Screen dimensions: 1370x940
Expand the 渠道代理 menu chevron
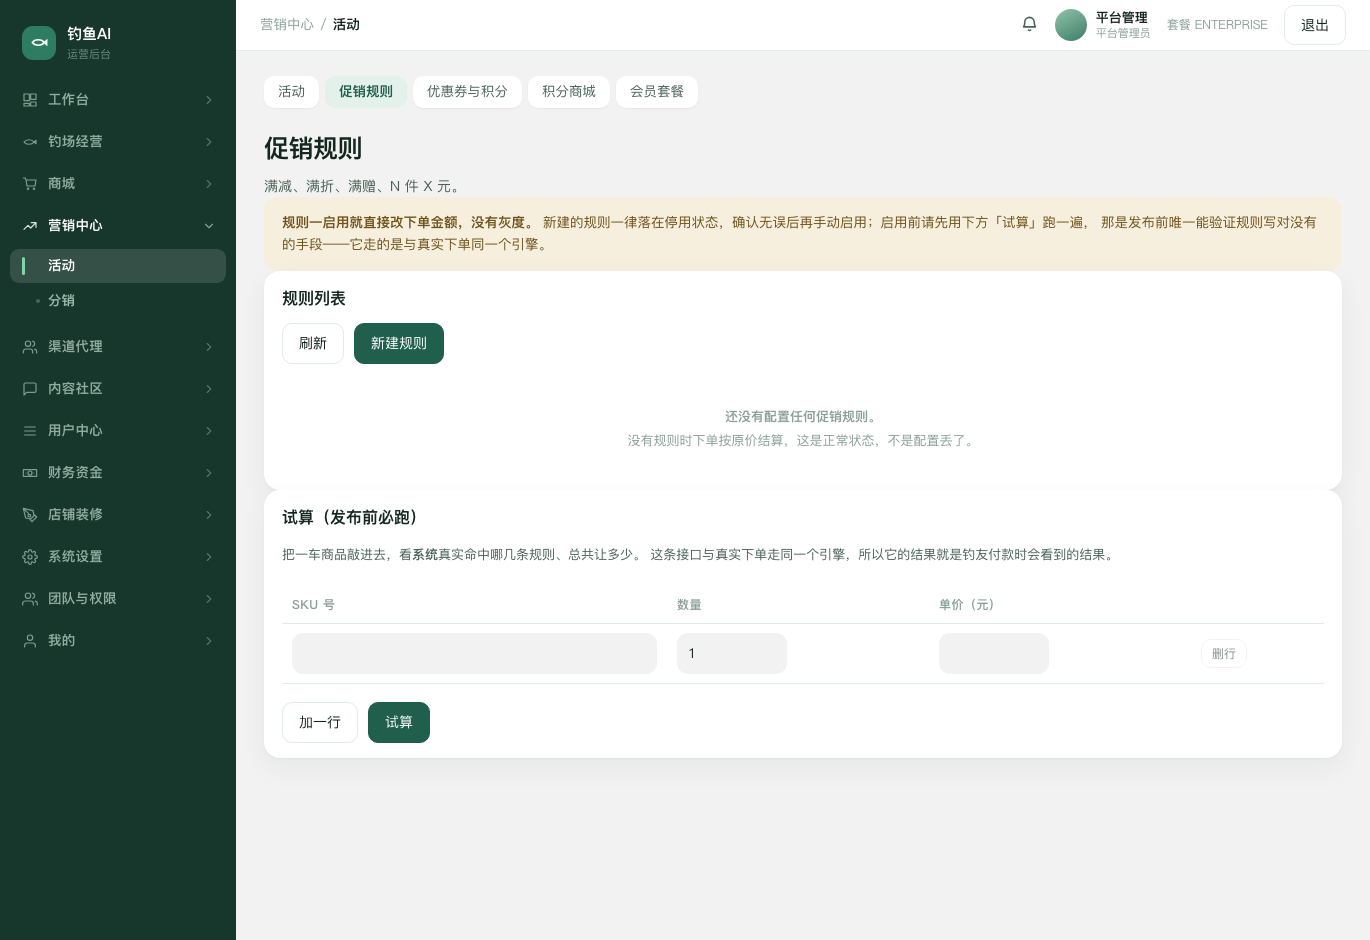209,347
